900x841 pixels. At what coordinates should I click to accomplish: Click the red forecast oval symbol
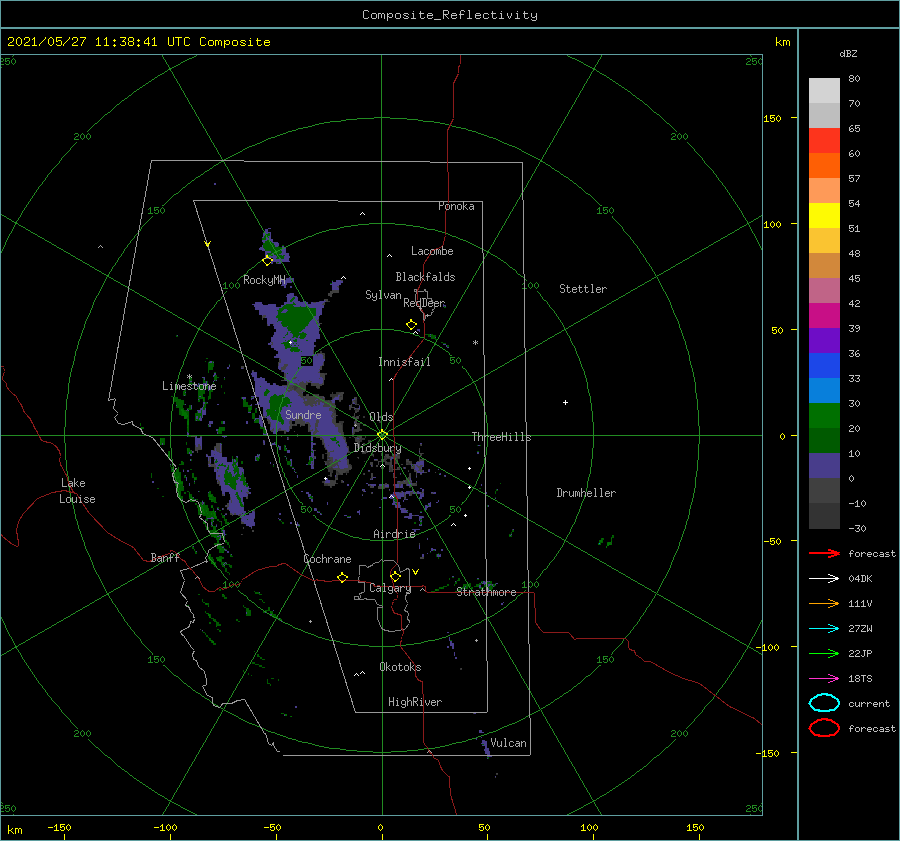click(x=824, y=728)
